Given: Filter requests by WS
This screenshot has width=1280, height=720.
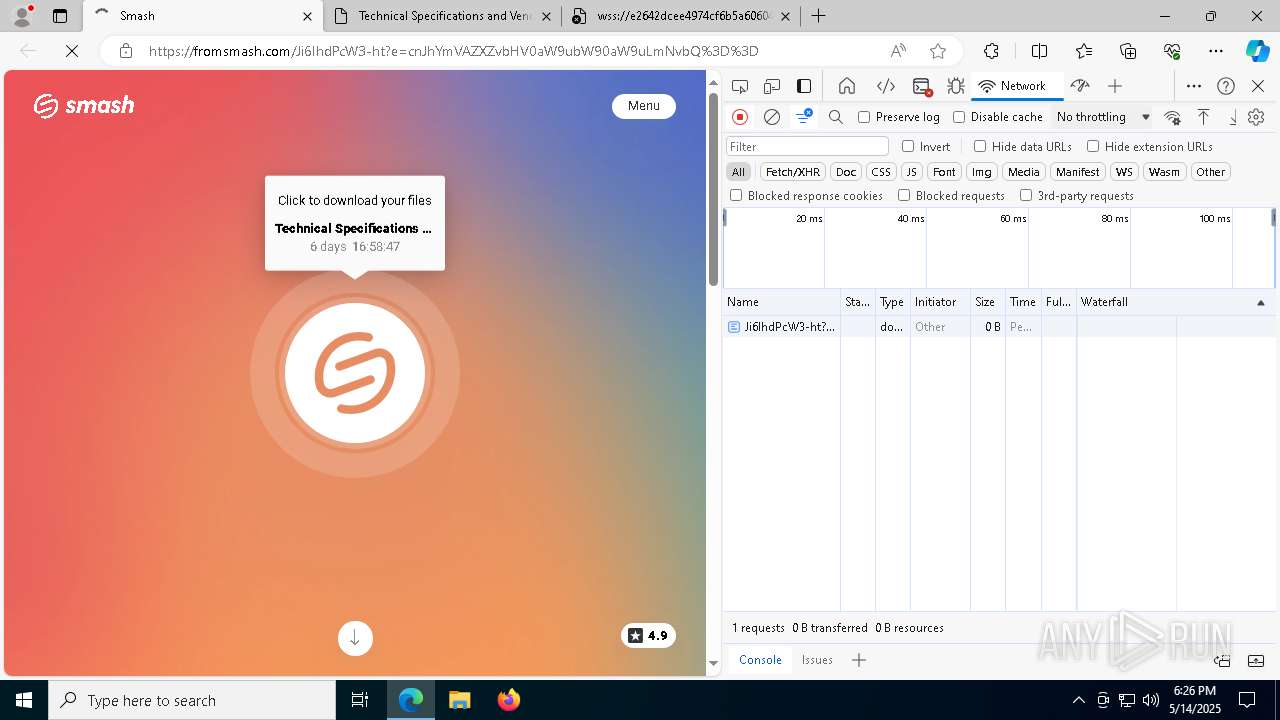Looking at the screenshot, I should tap(1125, 172).
